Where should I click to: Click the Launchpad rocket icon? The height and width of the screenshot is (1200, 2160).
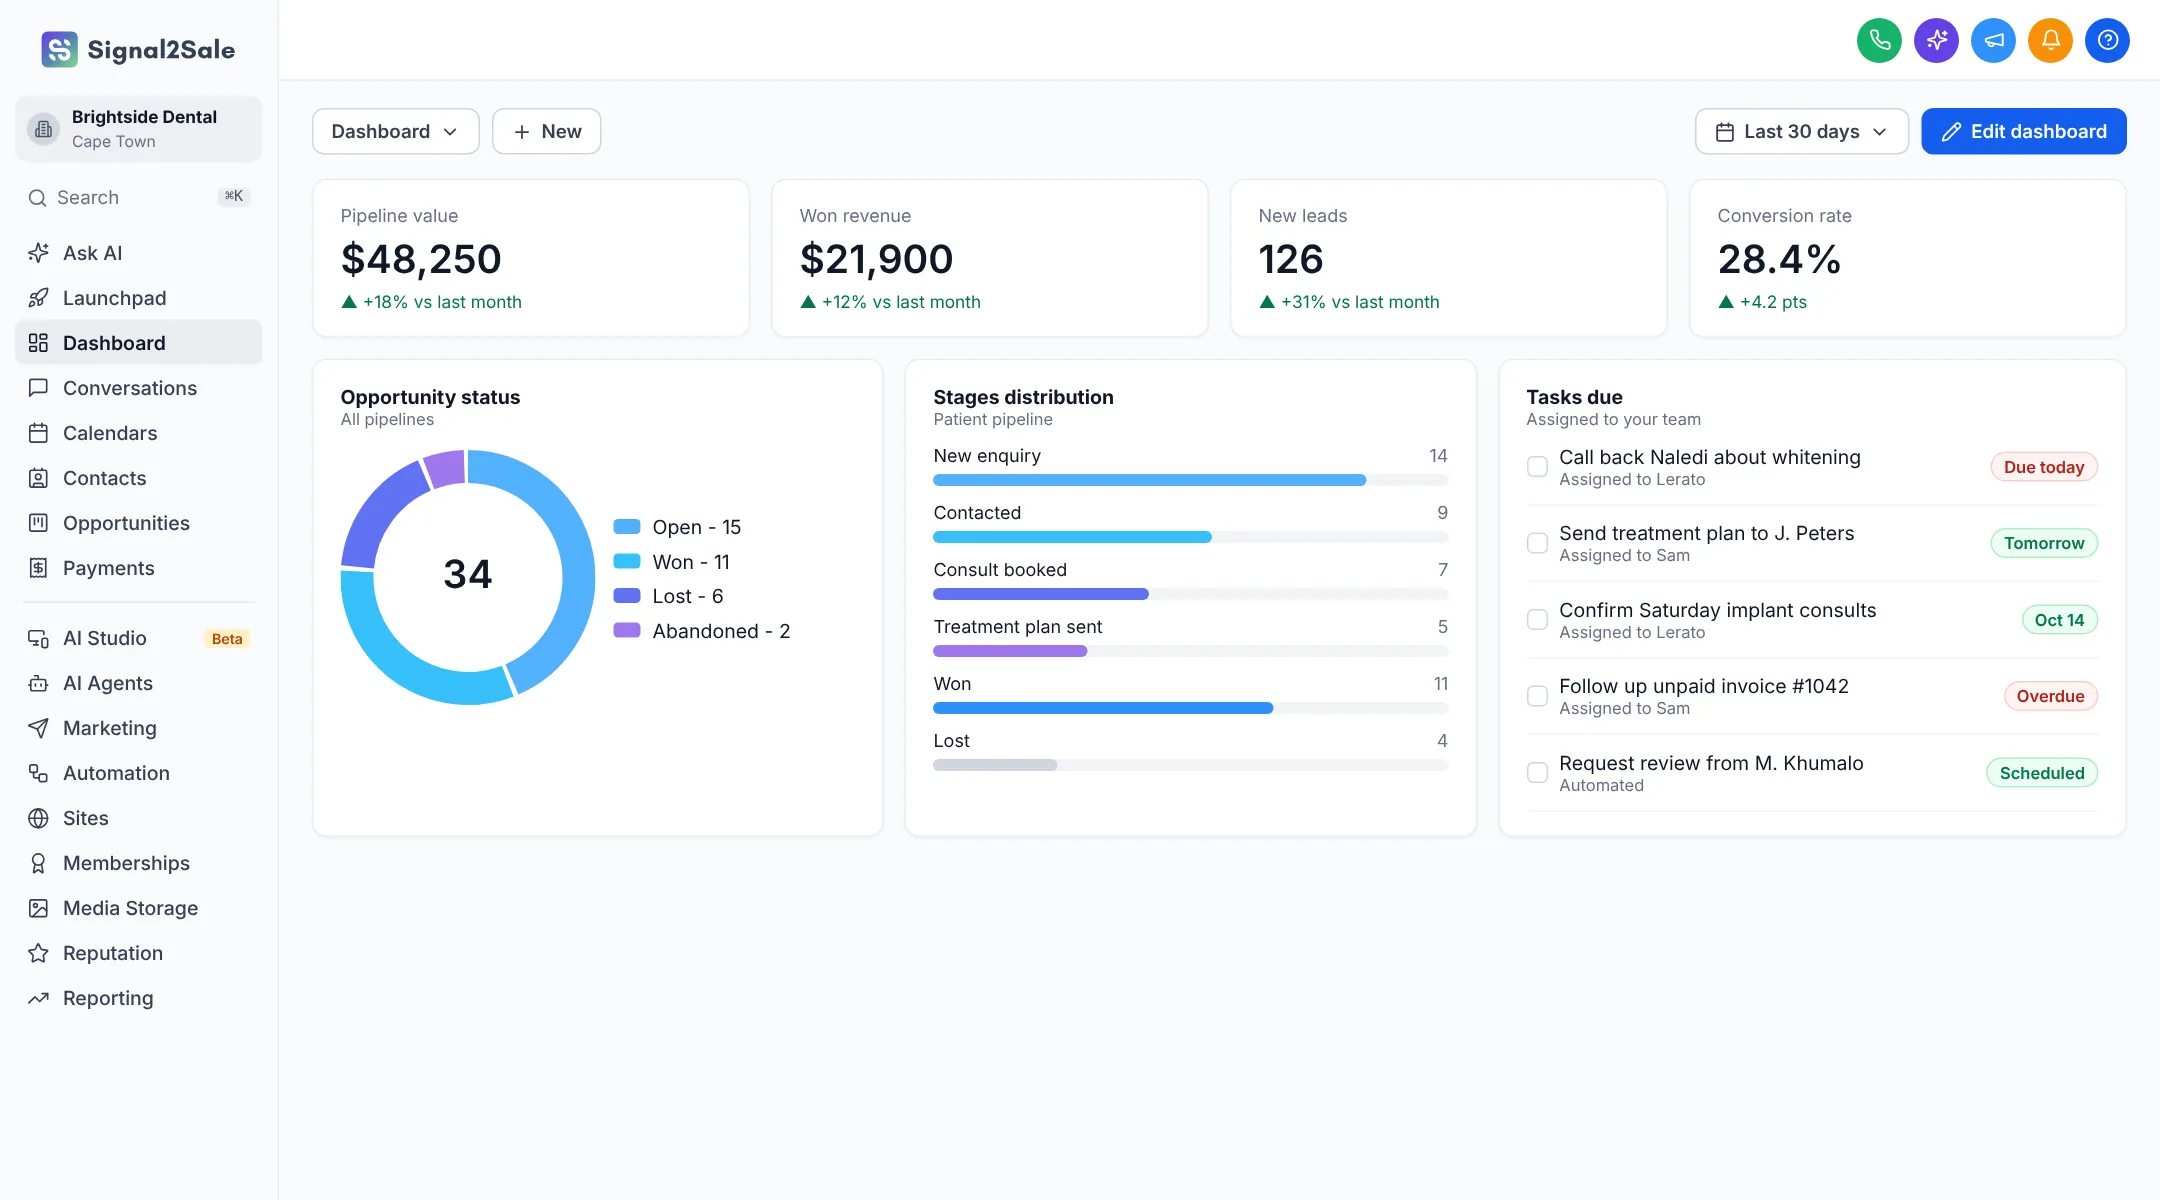tap(38, 298)
